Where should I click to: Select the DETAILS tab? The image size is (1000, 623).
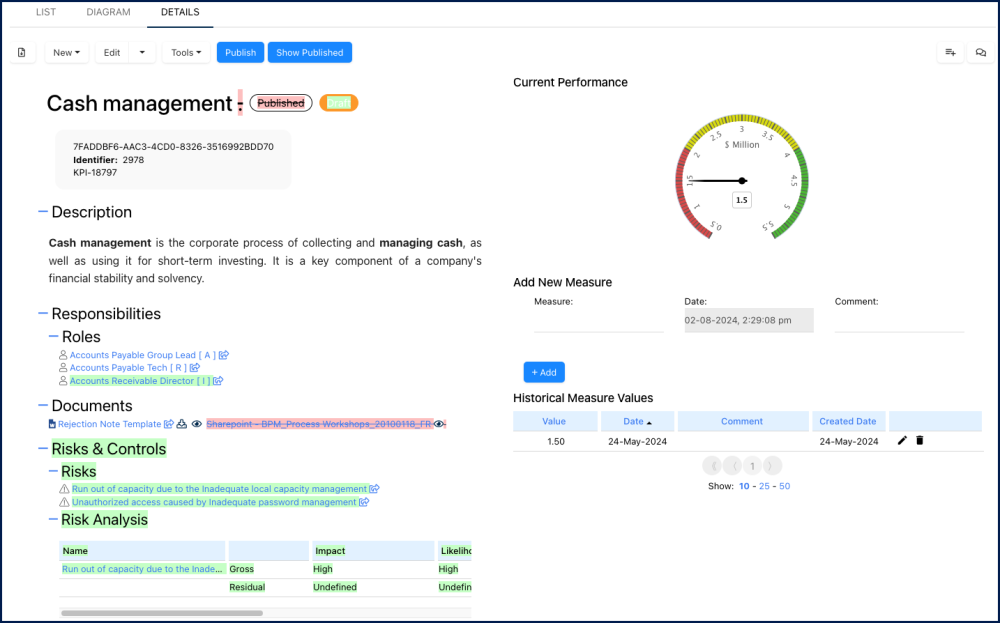coord(180,12)
